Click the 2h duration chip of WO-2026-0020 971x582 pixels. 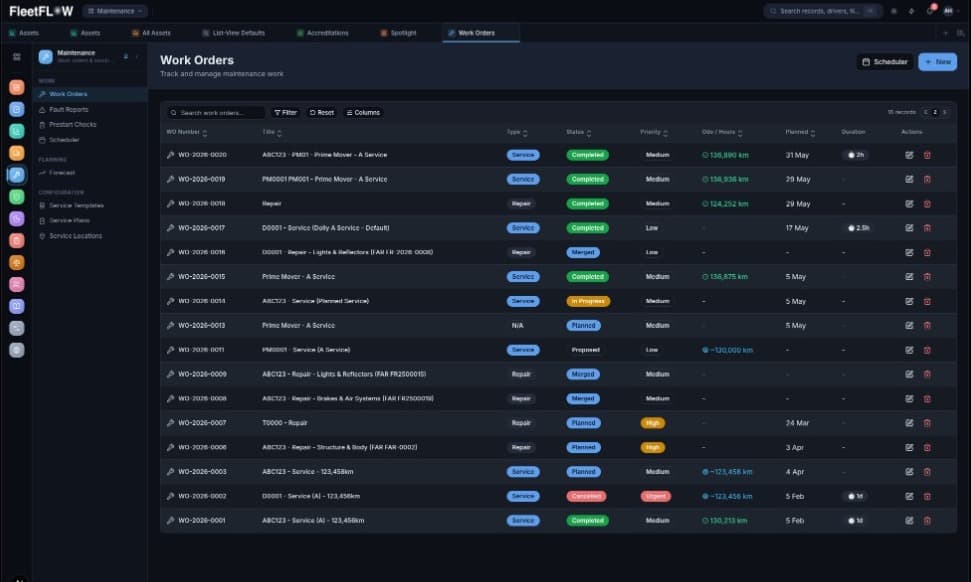[856, 155]
